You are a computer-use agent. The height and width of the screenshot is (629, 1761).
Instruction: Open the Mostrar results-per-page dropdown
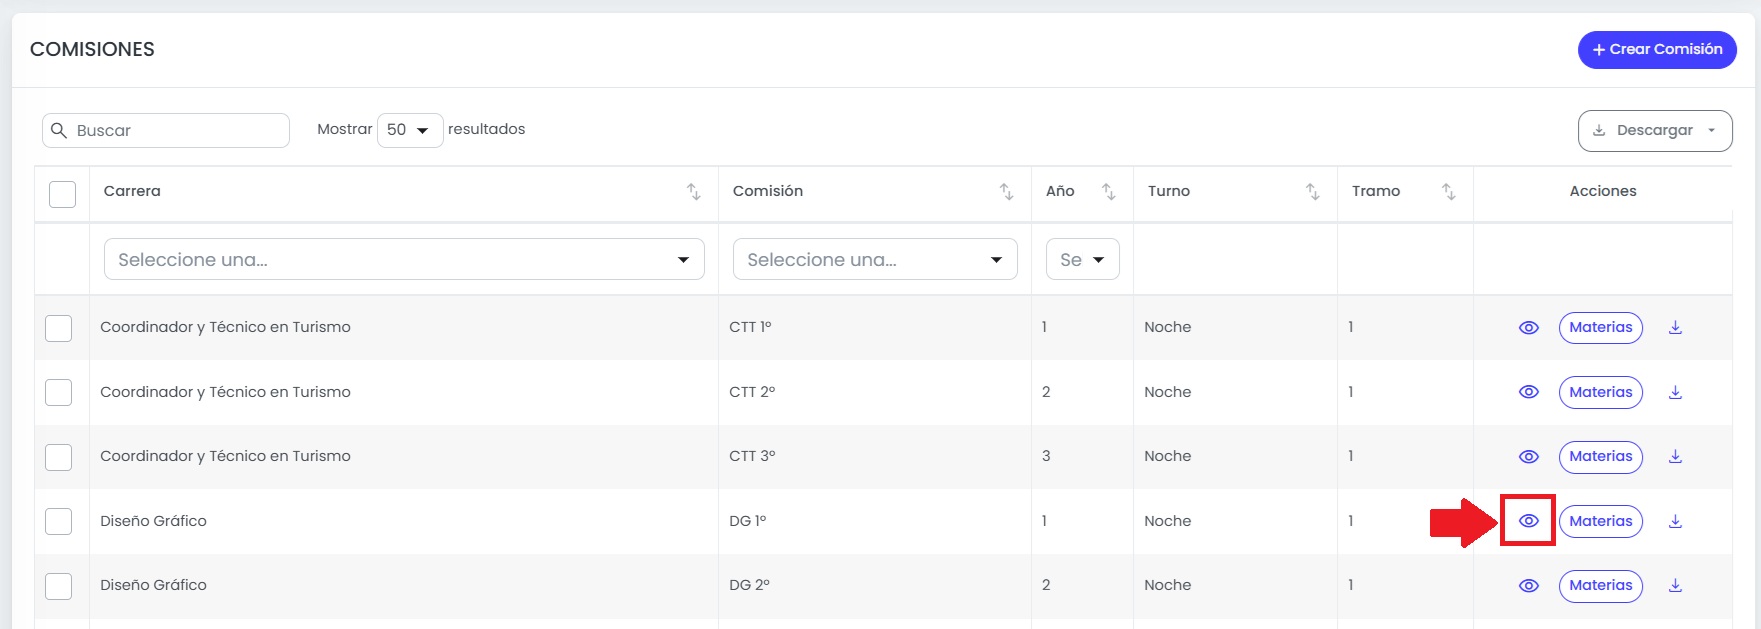(x=410, y=130)
